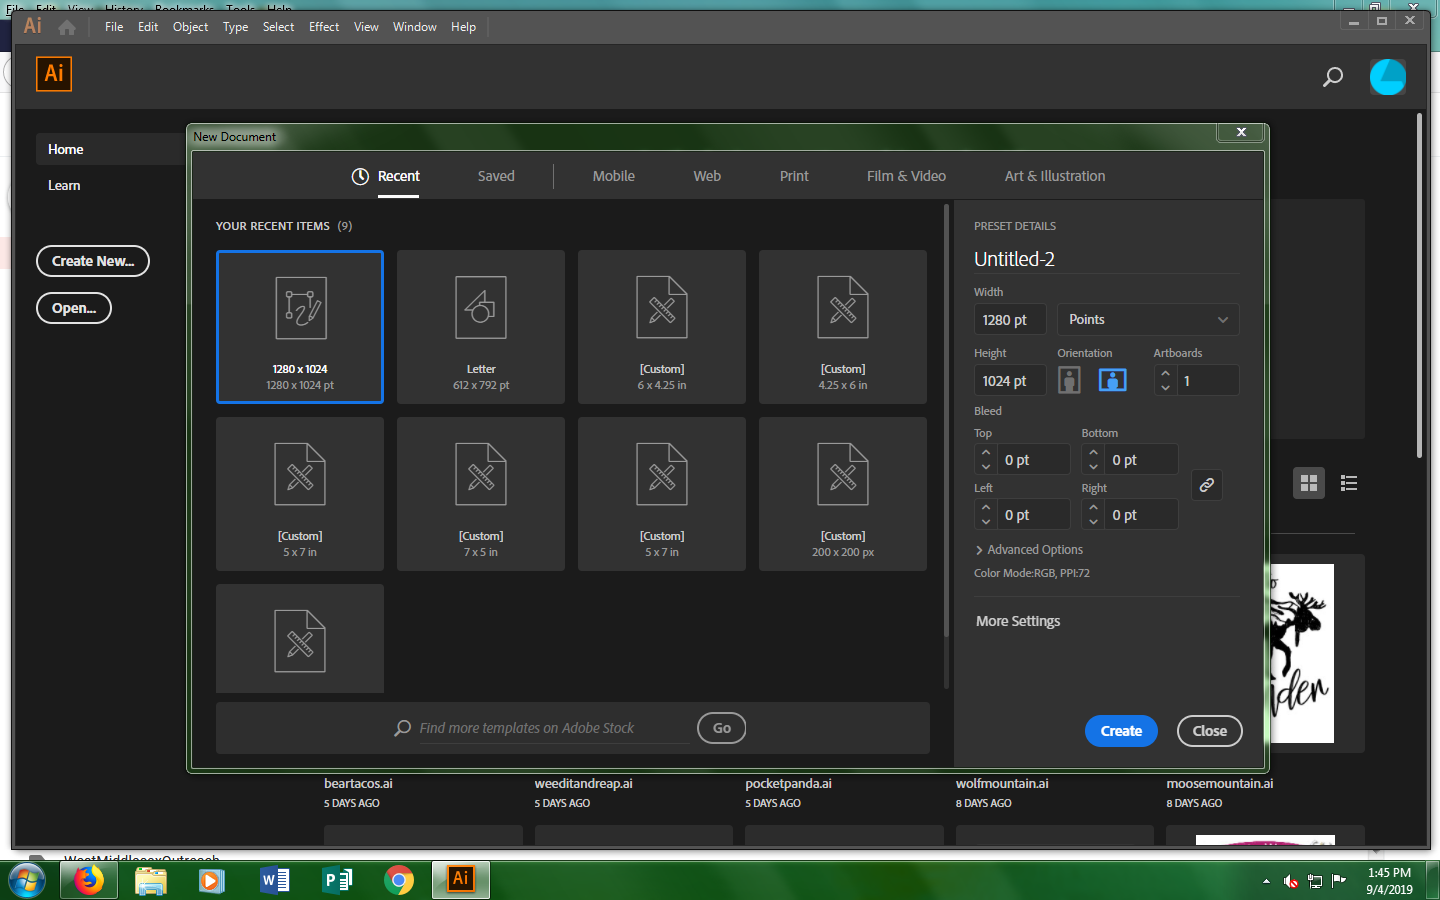The height and width of the screenshot is (900, 1440).
Task: Click the Width field showing 1280 pt
Action: 1010,320
